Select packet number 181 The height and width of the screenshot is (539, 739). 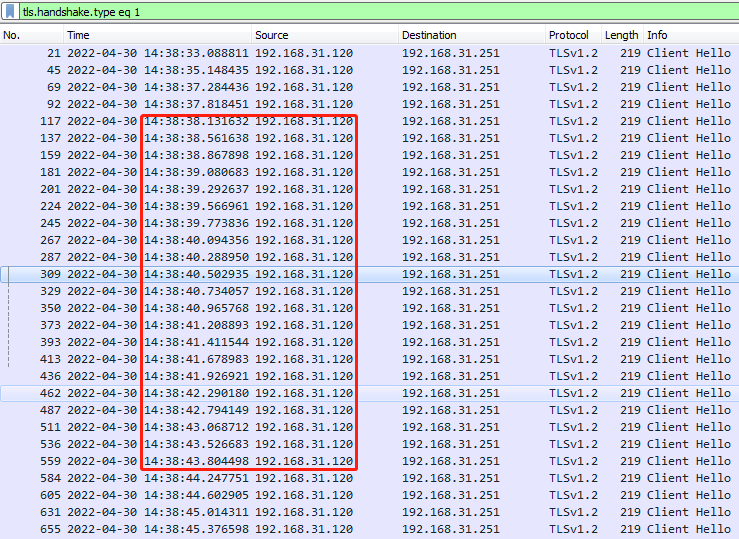[370, 172]
